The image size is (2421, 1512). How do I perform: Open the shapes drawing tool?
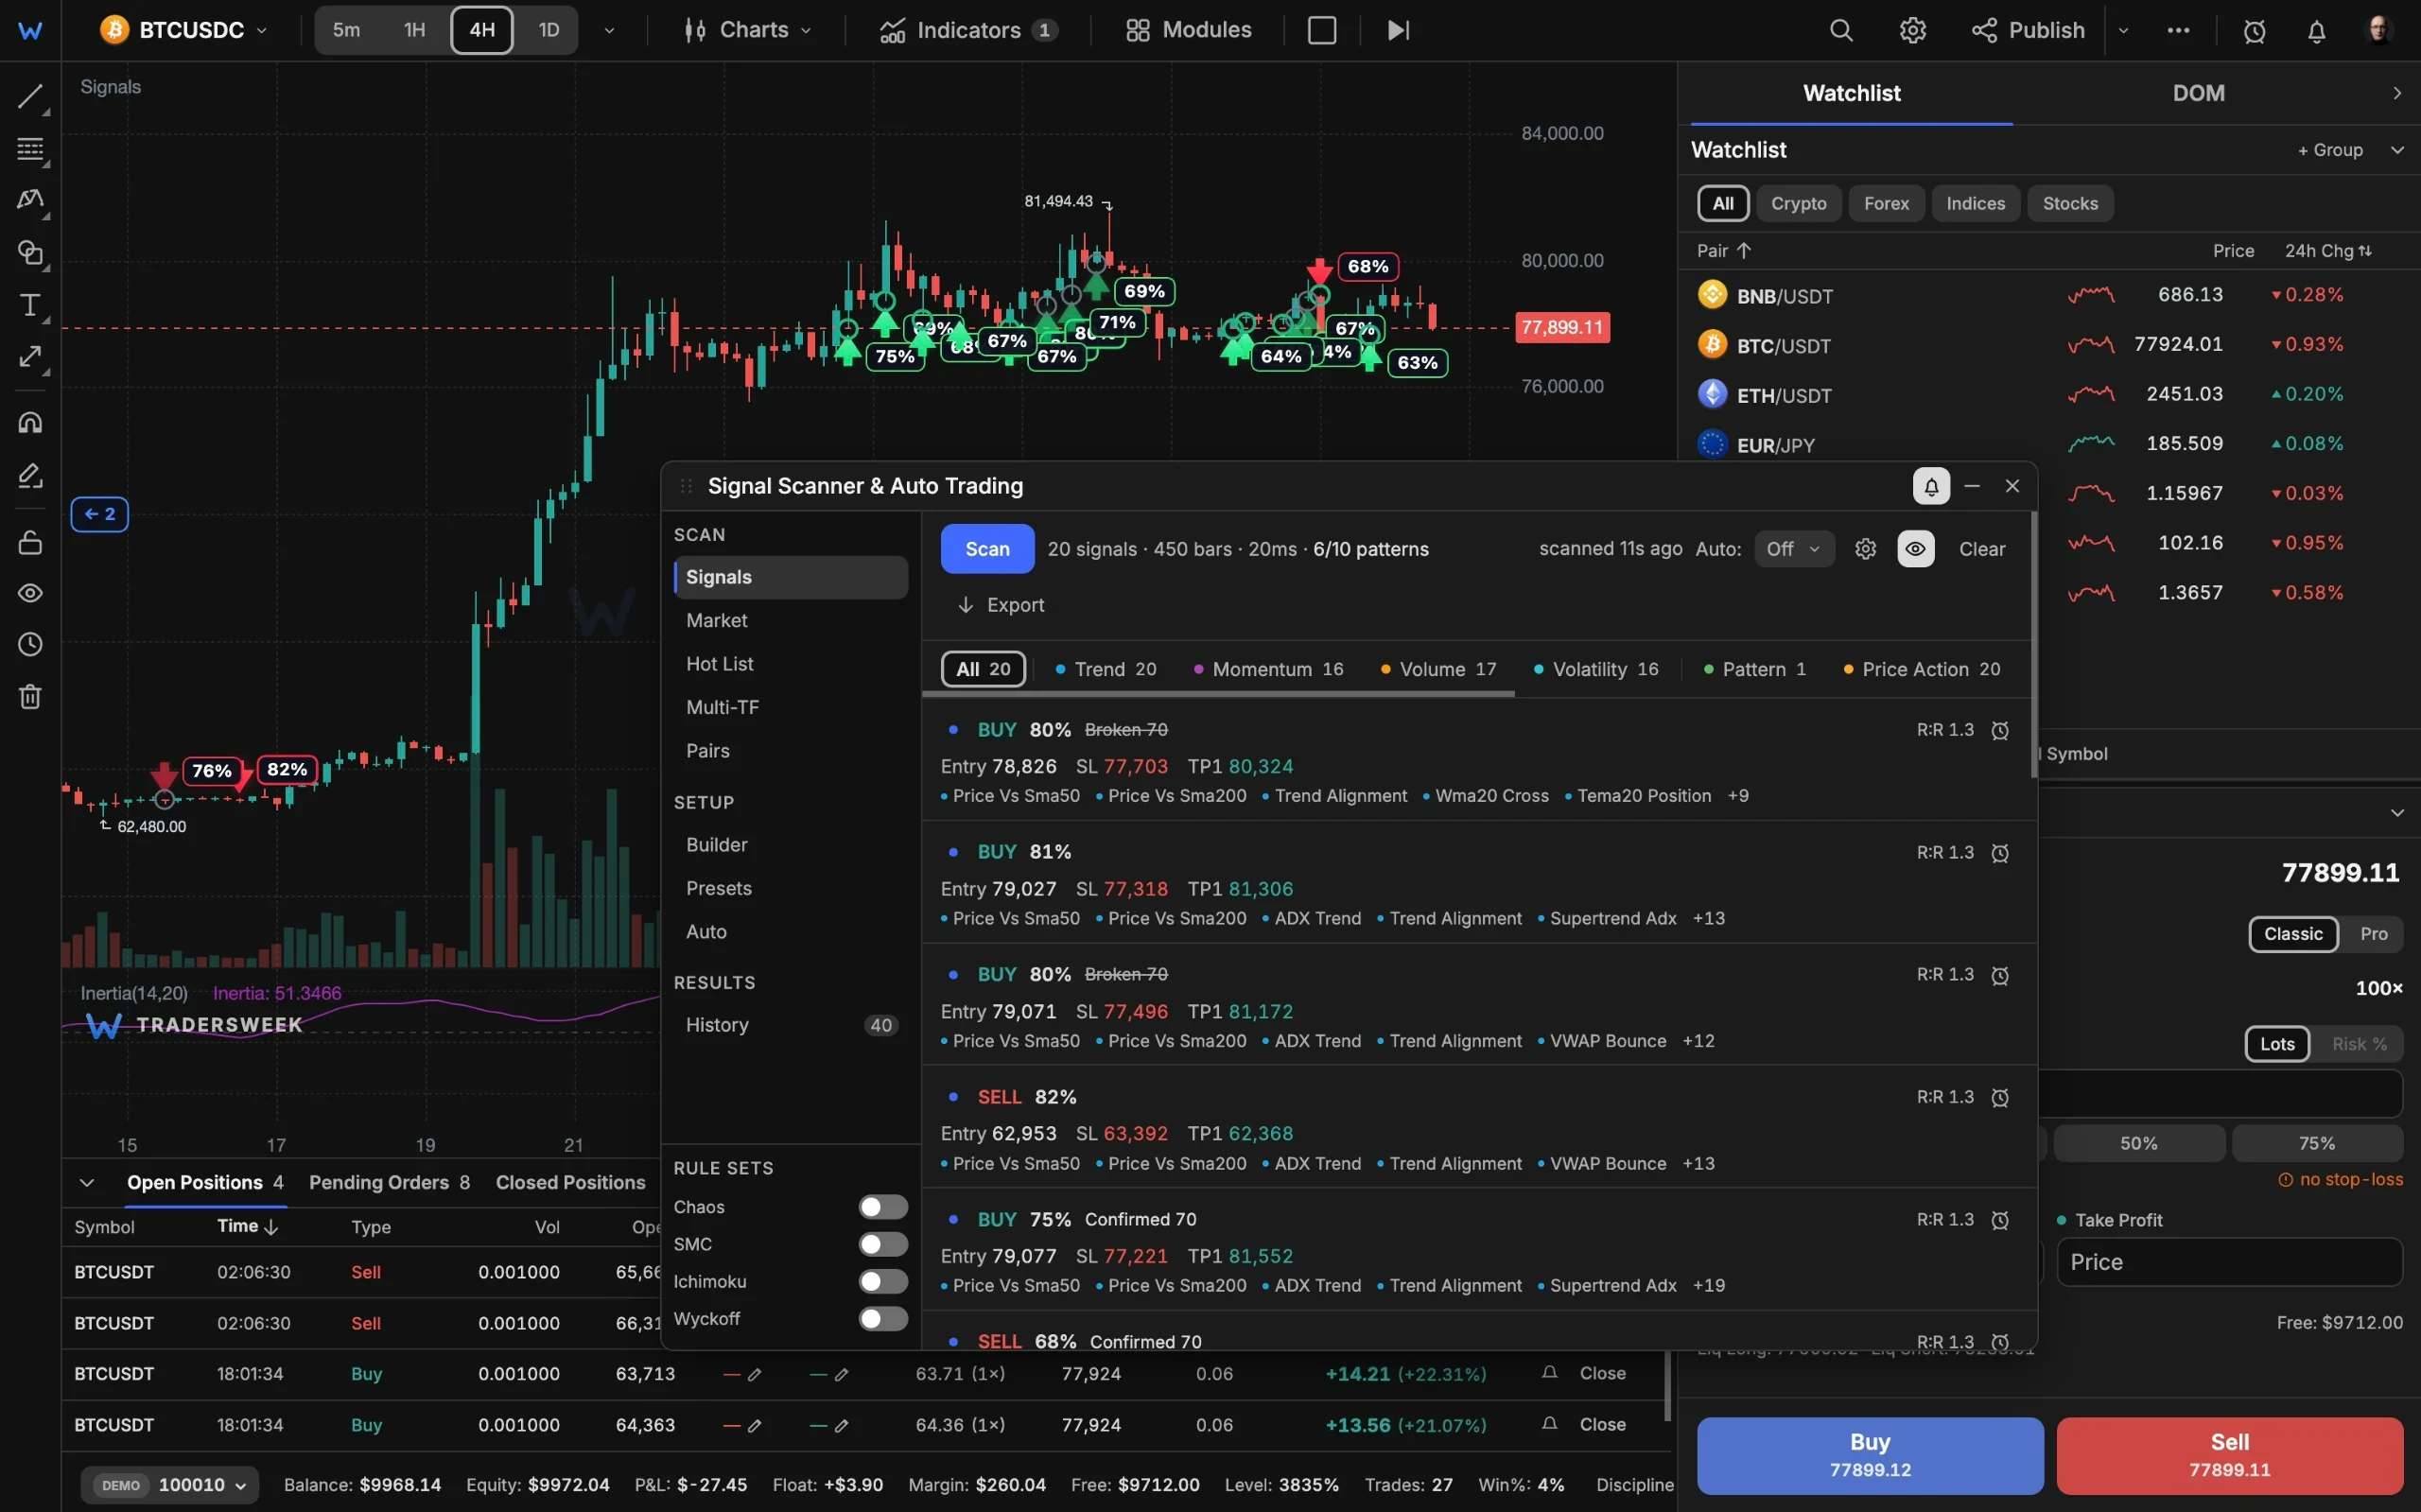(30, 252)
